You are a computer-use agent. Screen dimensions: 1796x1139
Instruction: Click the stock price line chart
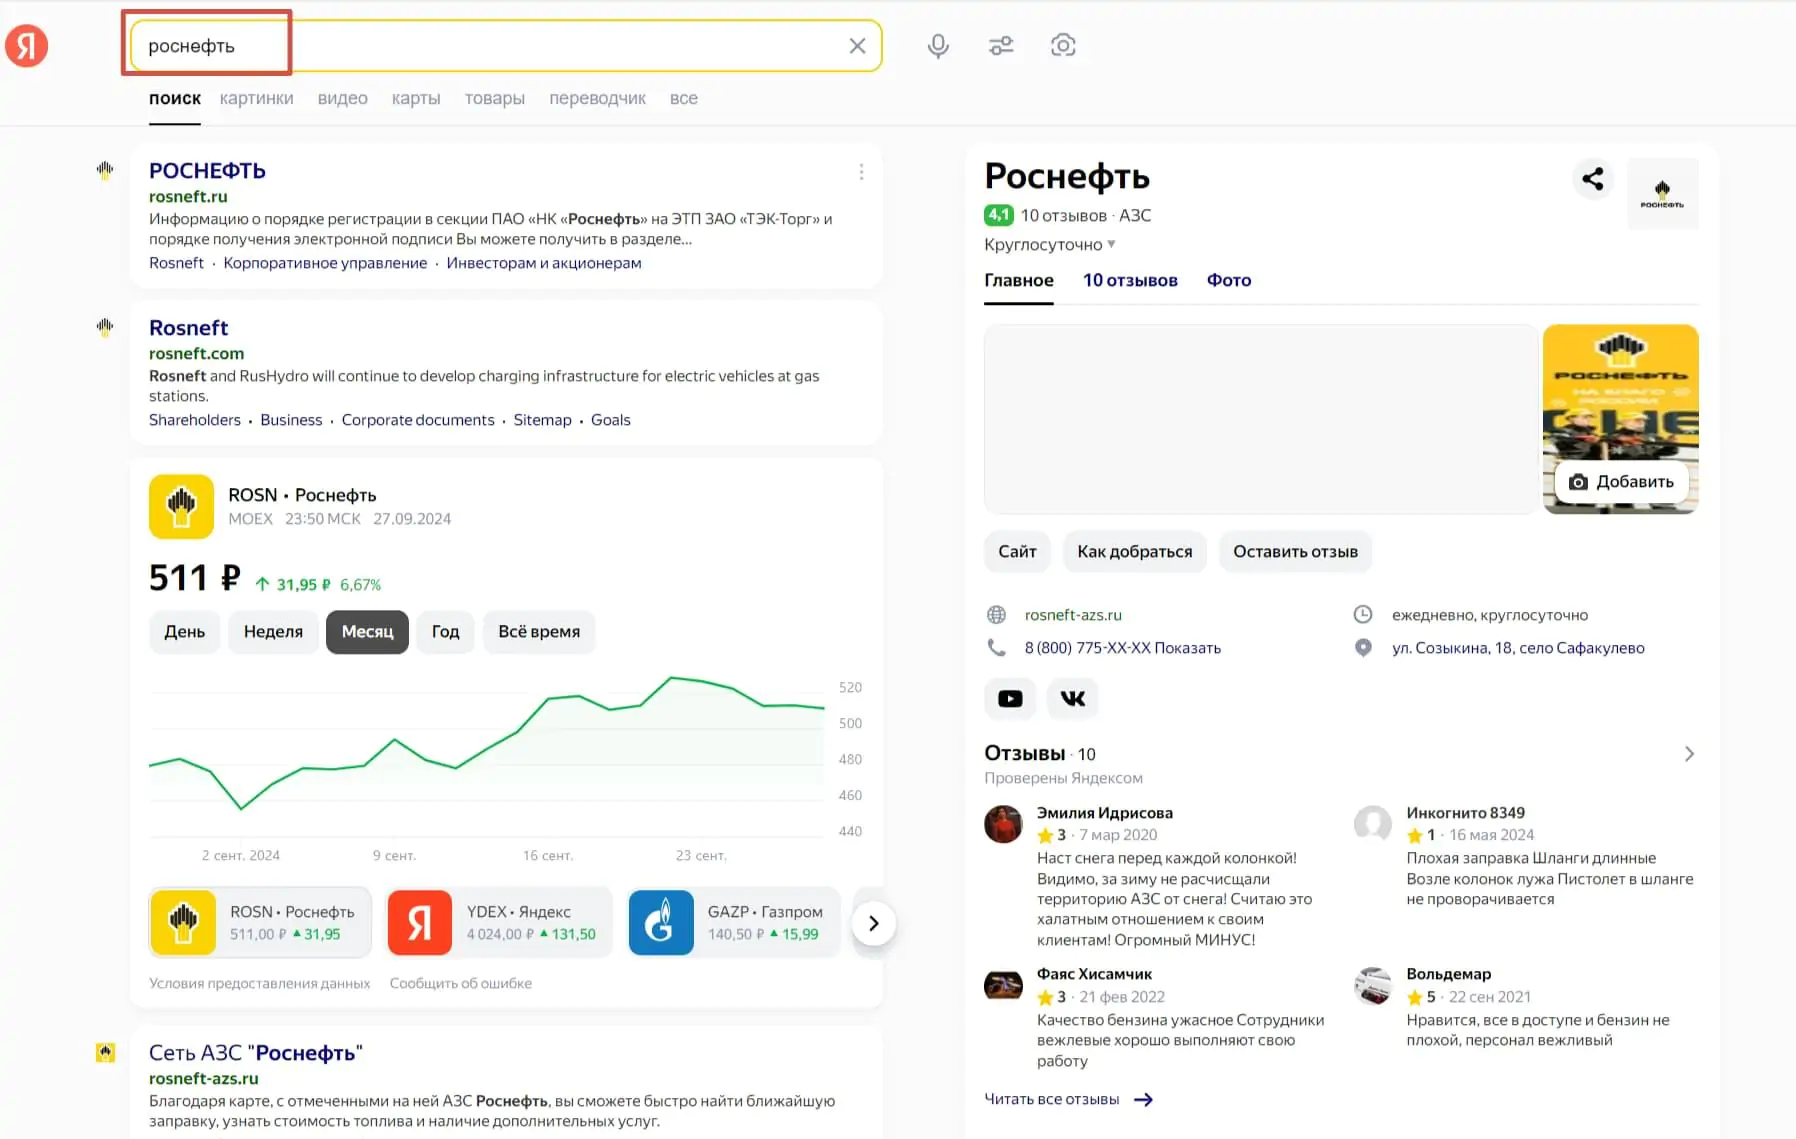[487, 755]
